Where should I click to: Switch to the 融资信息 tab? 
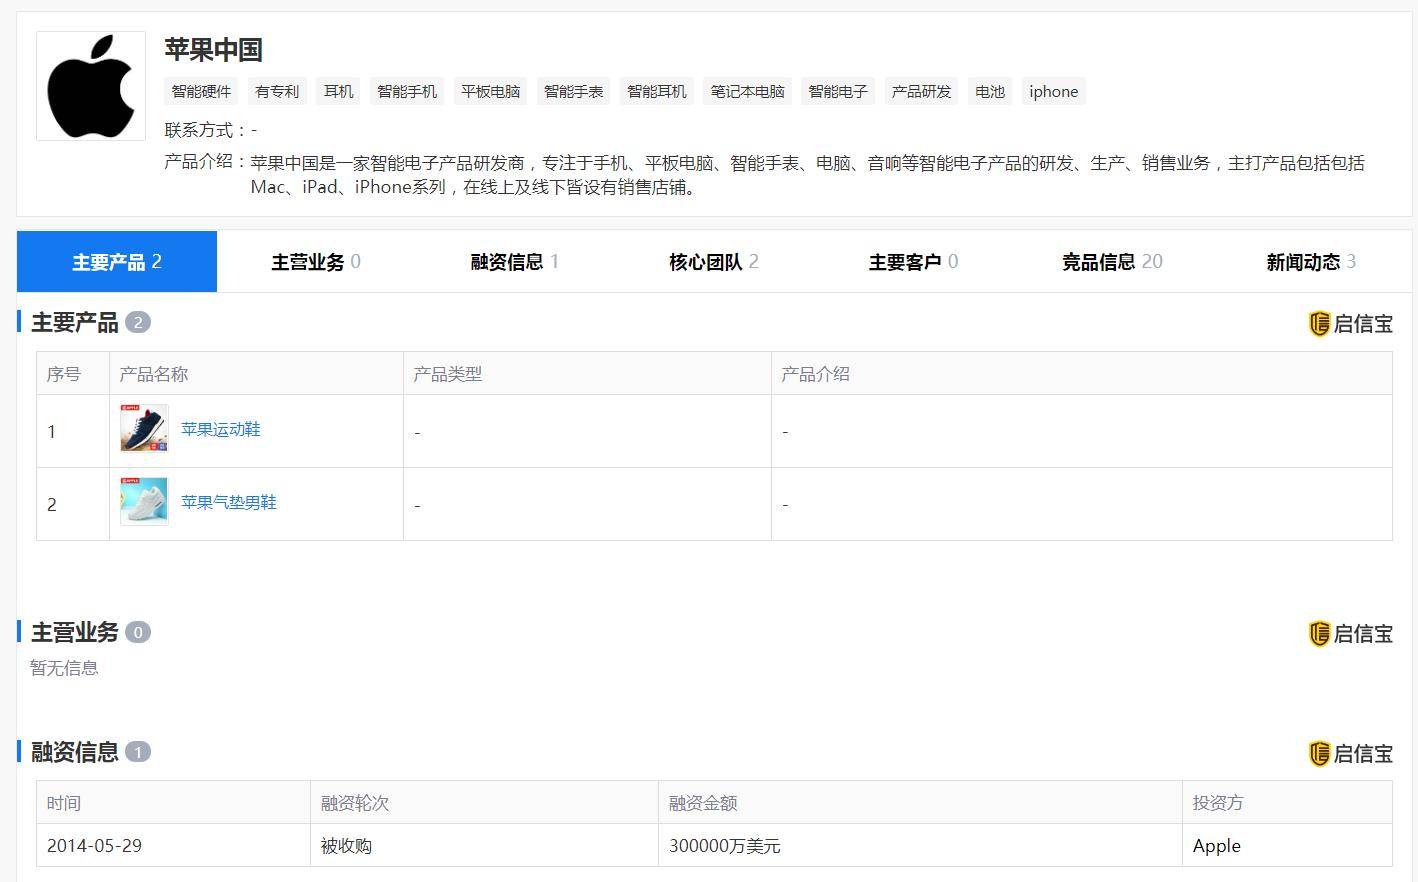click(513, 261)
